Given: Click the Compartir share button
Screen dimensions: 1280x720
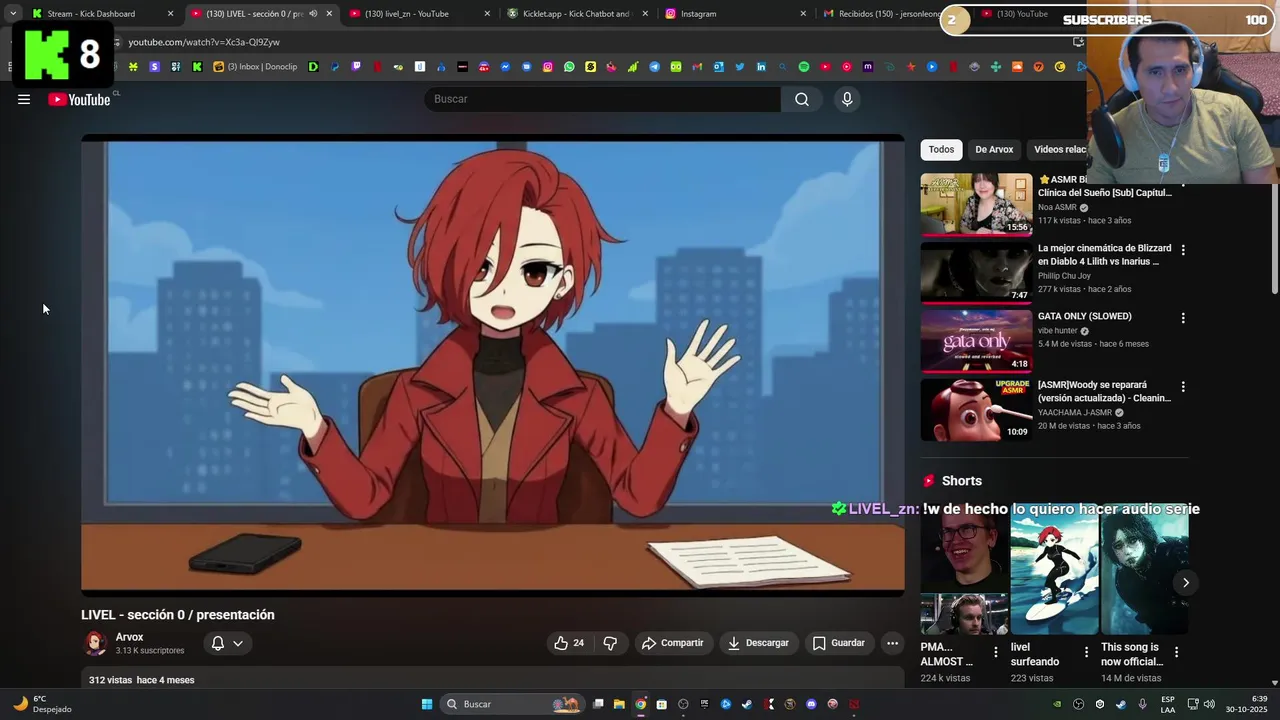Looking at the screenshot, I should point(672,643).
